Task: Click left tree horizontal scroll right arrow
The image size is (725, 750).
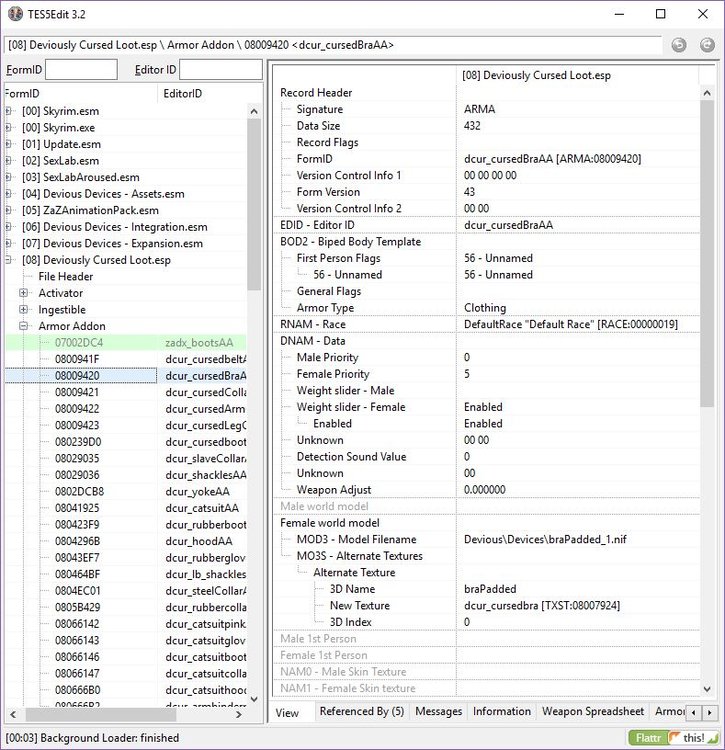Action: pyautogui.click(x=239, y=715)
